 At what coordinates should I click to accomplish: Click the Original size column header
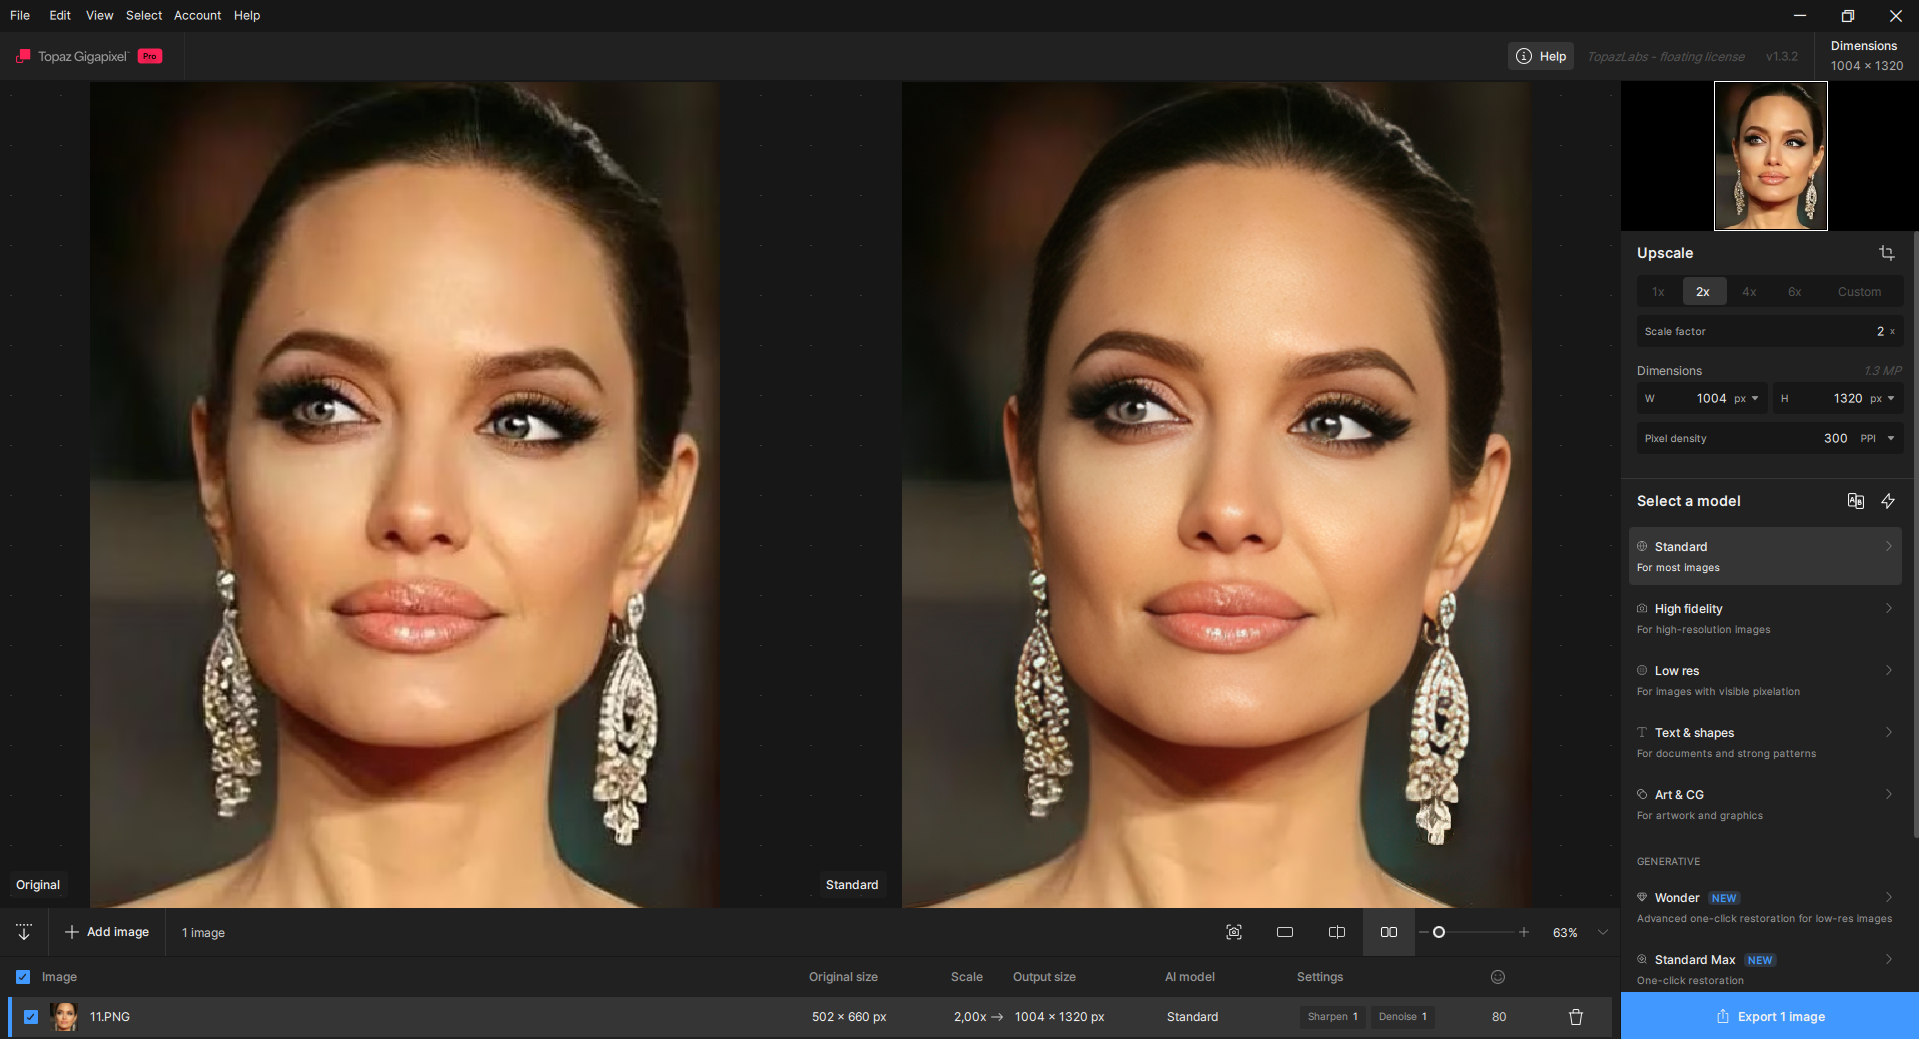[843, 977]
